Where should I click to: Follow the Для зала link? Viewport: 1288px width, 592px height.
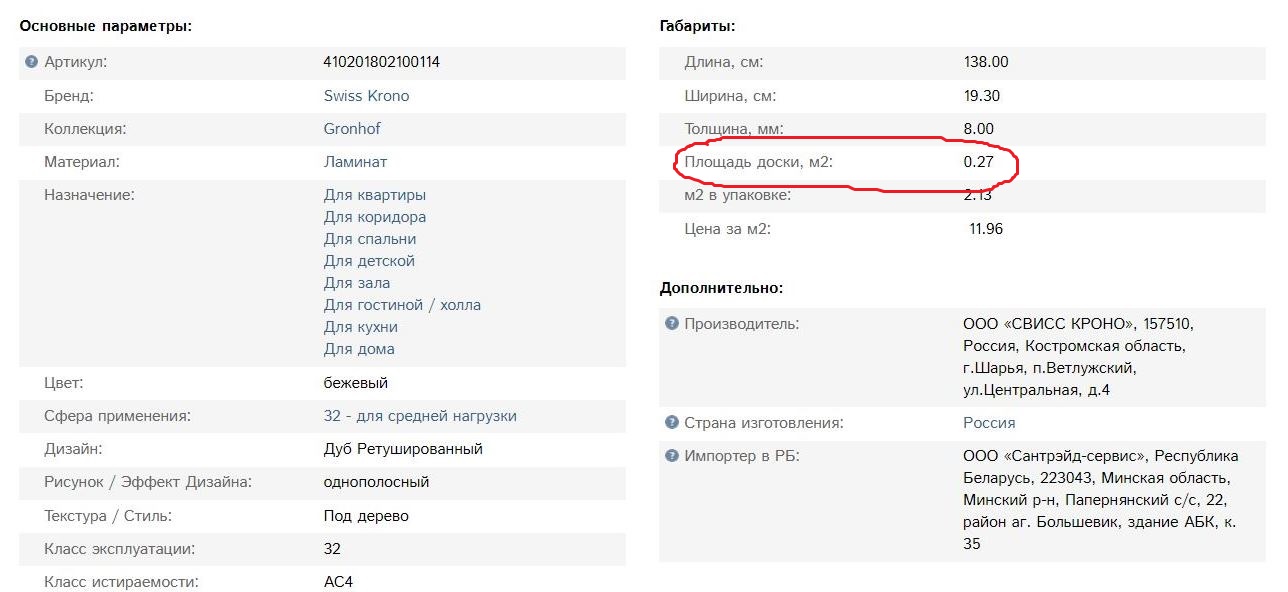357,283
